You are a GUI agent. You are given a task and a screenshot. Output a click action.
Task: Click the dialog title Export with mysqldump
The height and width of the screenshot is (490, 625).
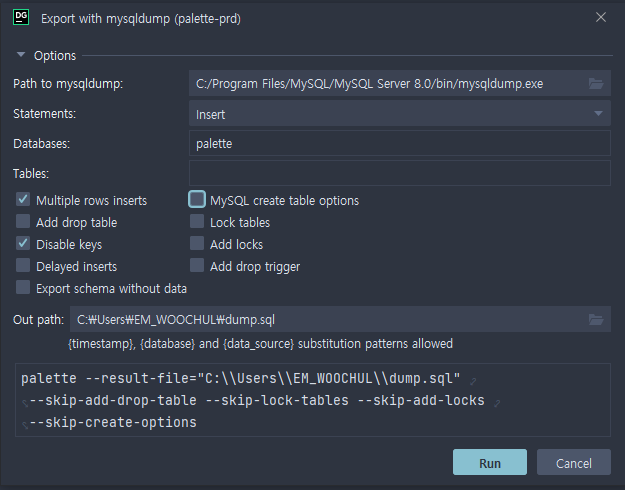[141, 19]
